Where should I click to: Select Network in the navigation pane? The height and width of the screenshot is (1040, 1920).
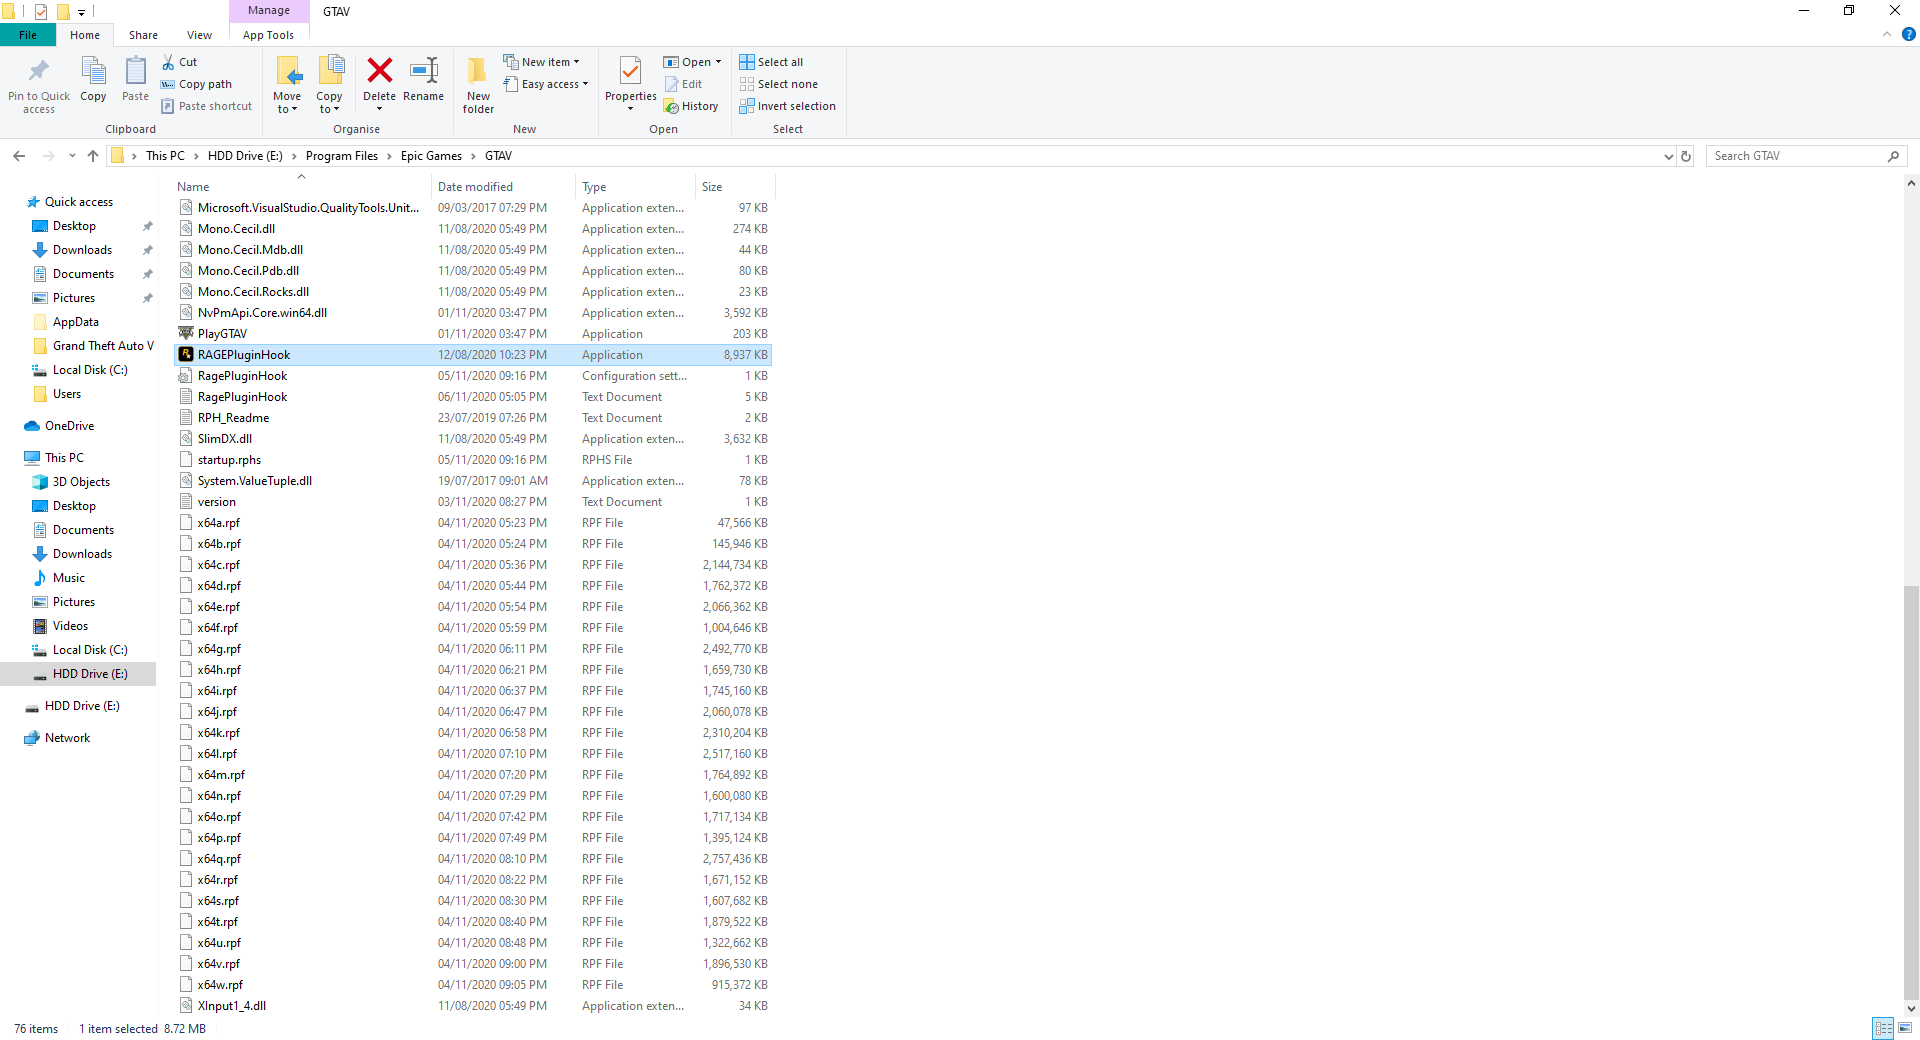[x=58, y=738]
